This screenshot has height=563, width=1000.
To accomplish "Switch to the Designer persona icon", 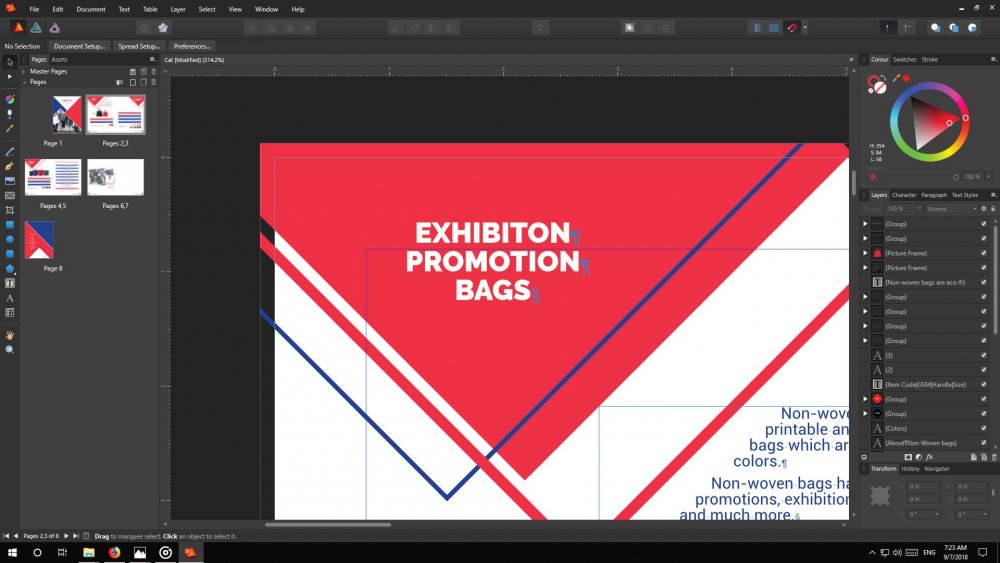I will 36,28.
